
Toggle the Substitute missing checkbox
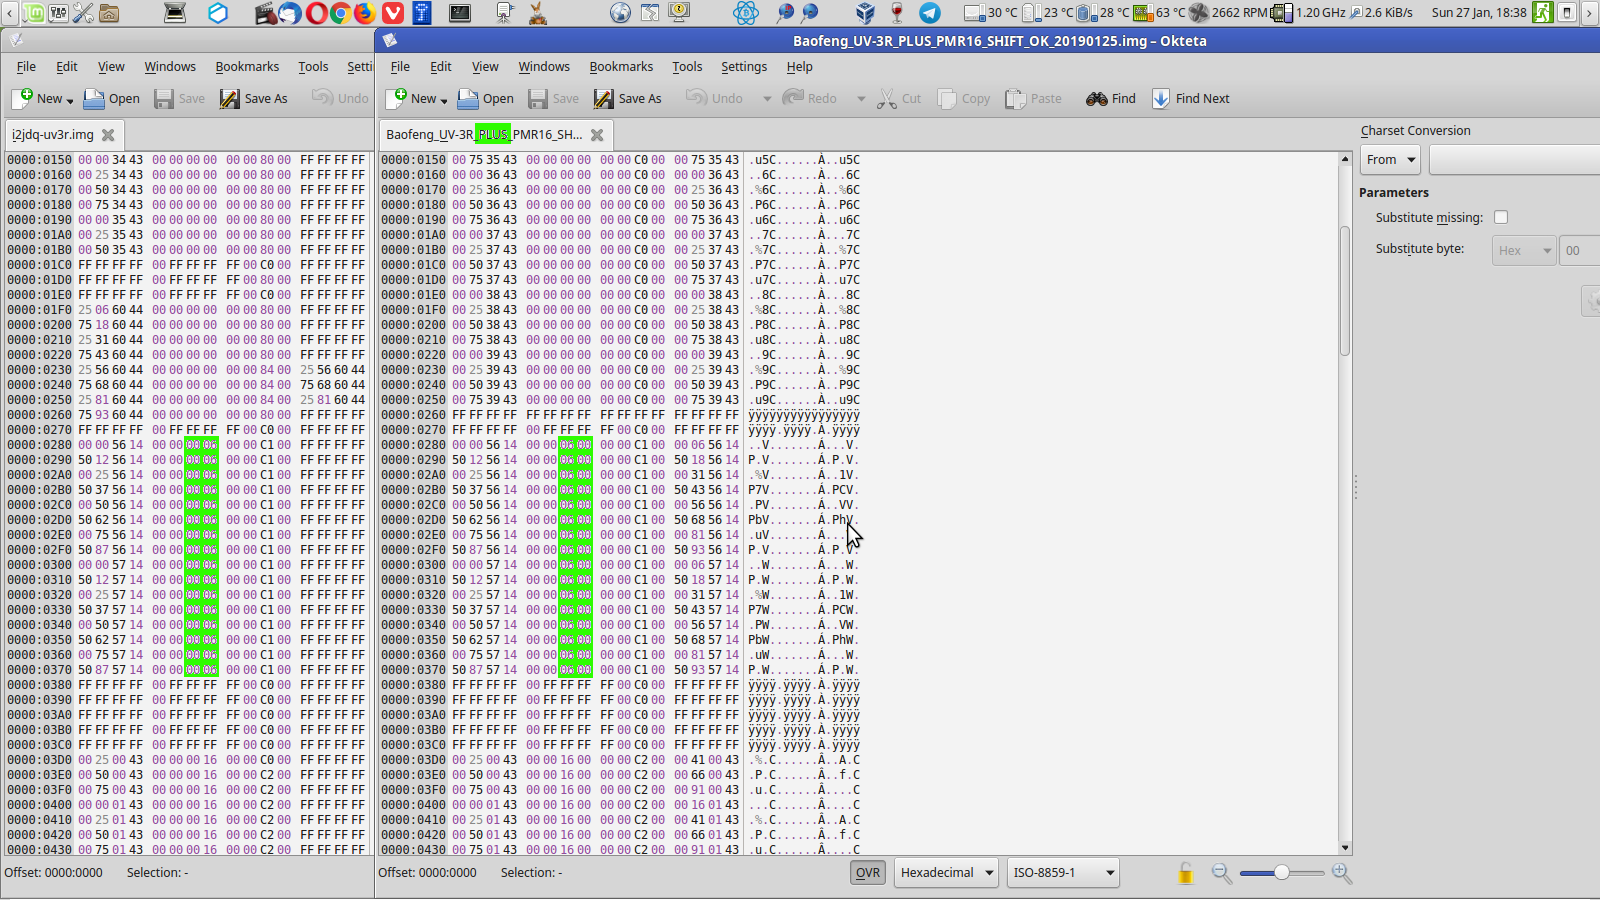point(1501,217)
